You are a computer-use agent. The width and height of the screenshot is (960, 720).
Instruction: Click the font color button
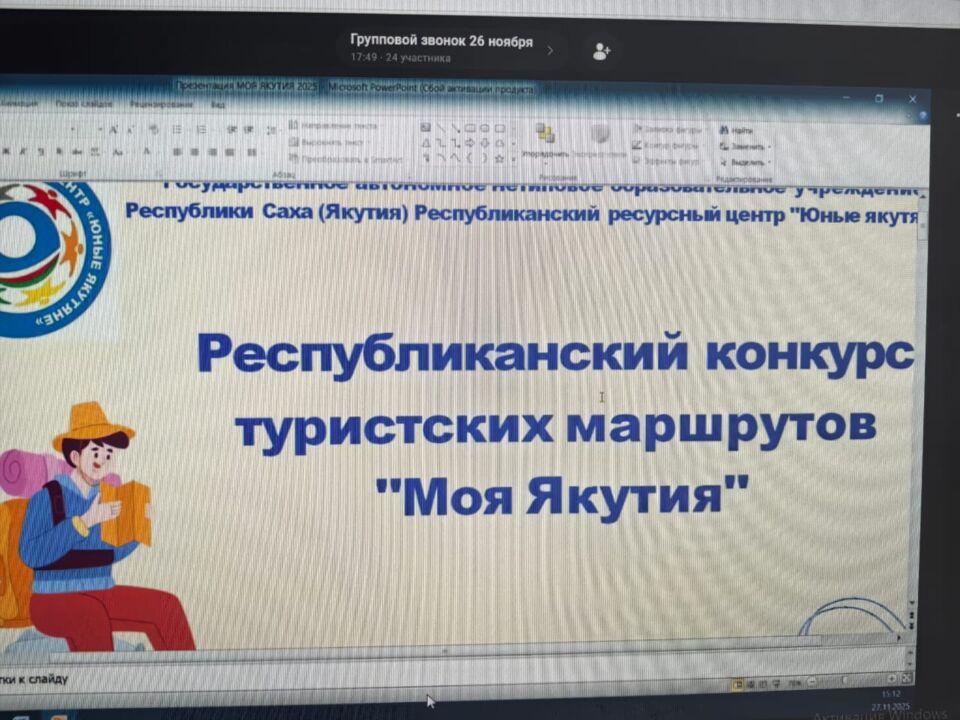coord(147,151)
